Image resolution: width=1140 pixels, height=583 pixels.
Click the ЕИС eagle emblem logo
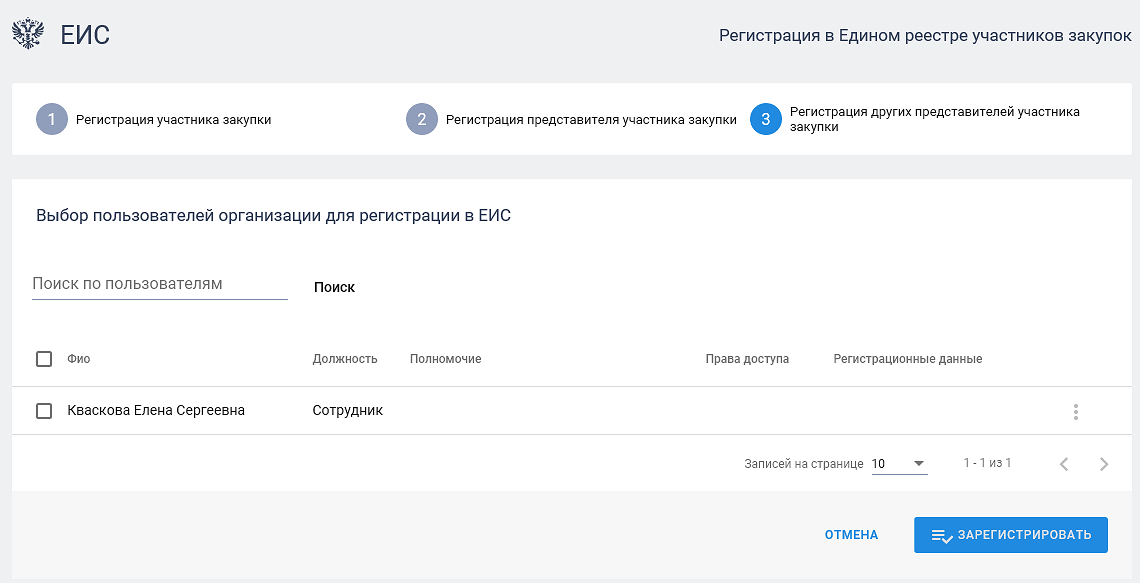[x=28, y=34]
